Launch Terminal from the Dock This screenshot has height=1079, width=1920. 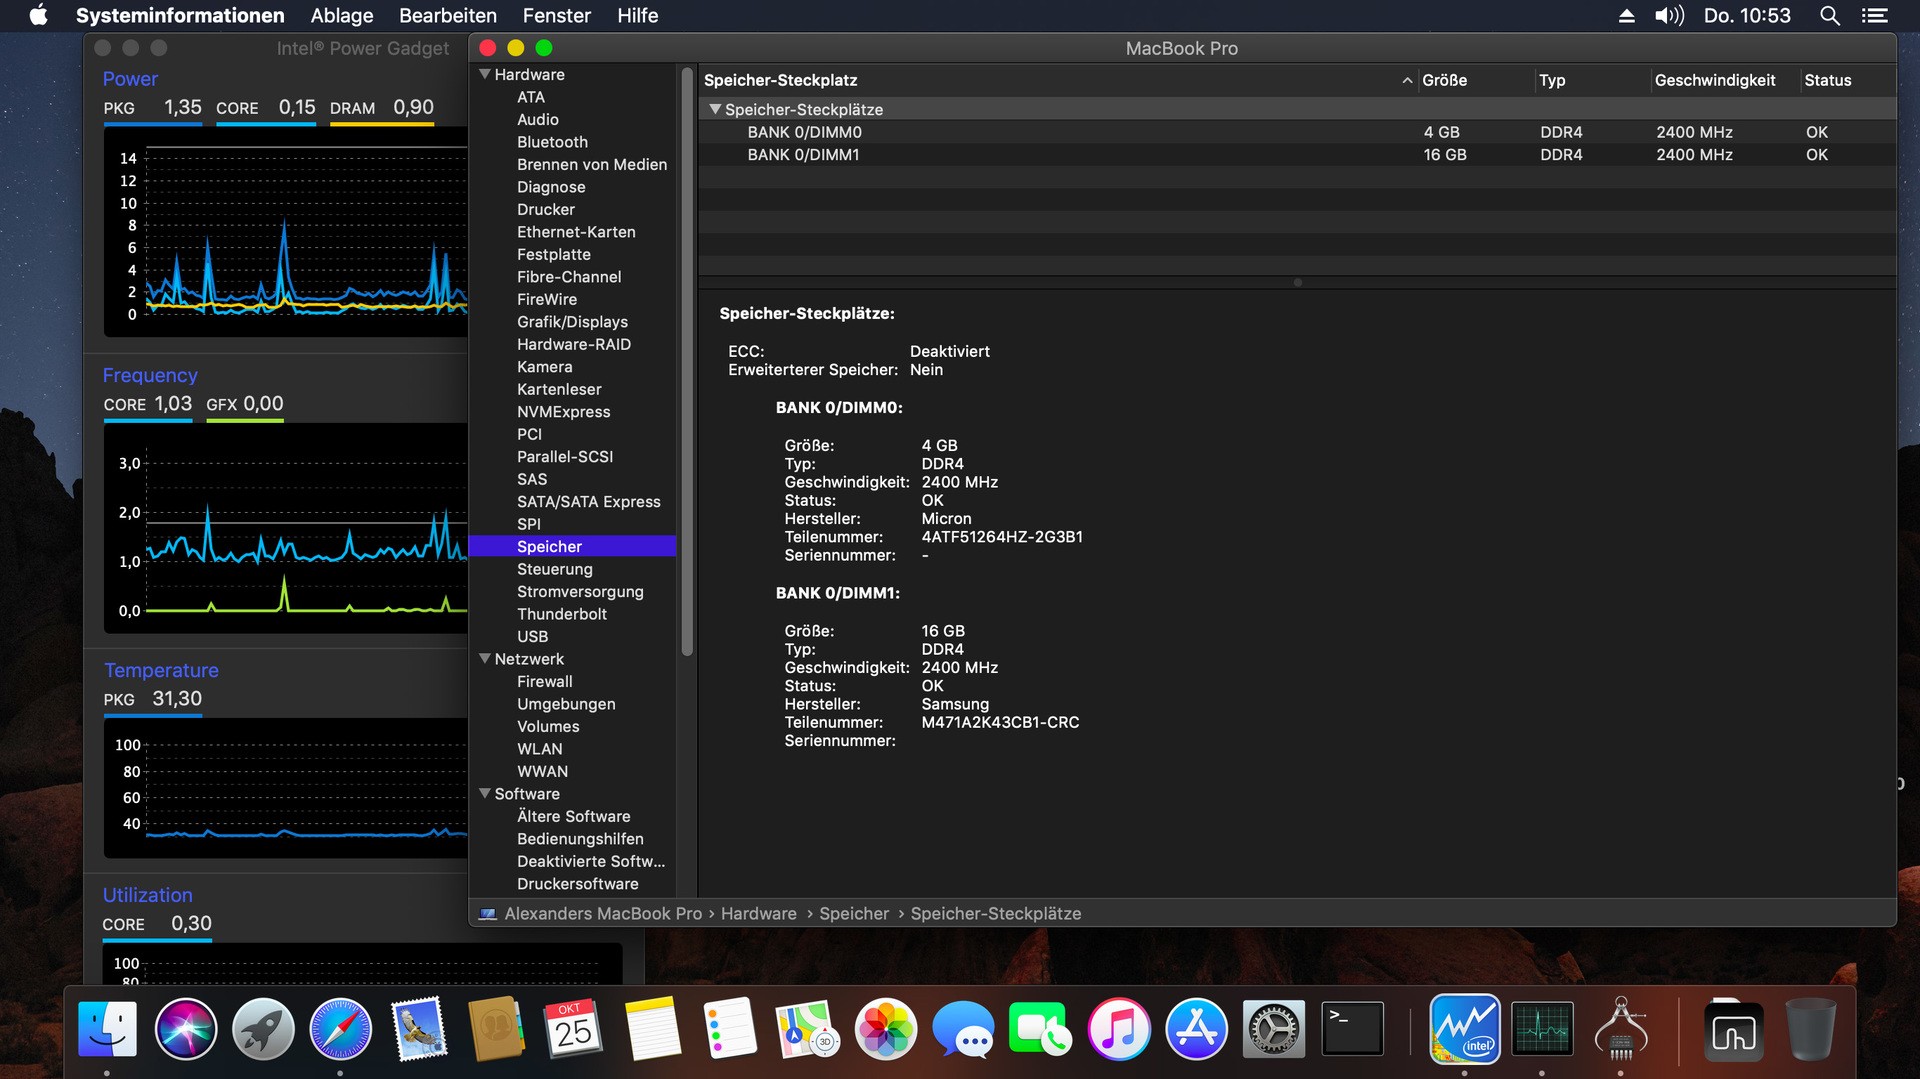point(1352,1028)
